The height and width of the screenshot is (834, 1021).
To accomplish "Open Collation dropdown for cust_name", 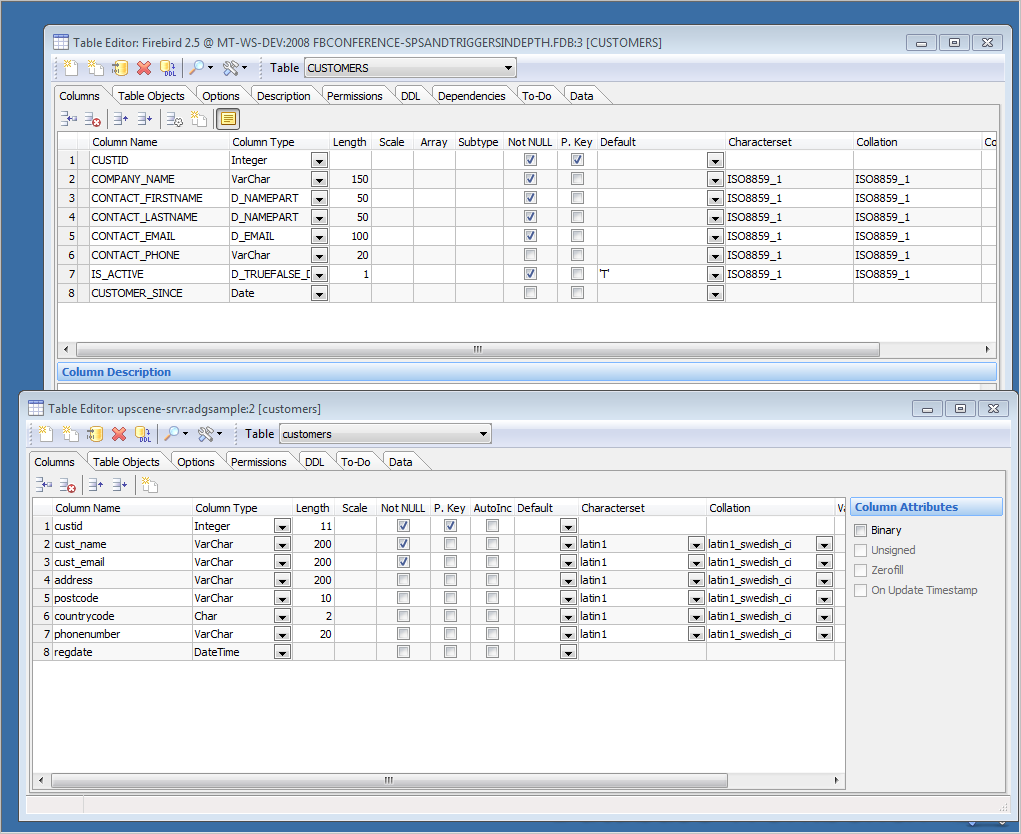I will [822, 543].
